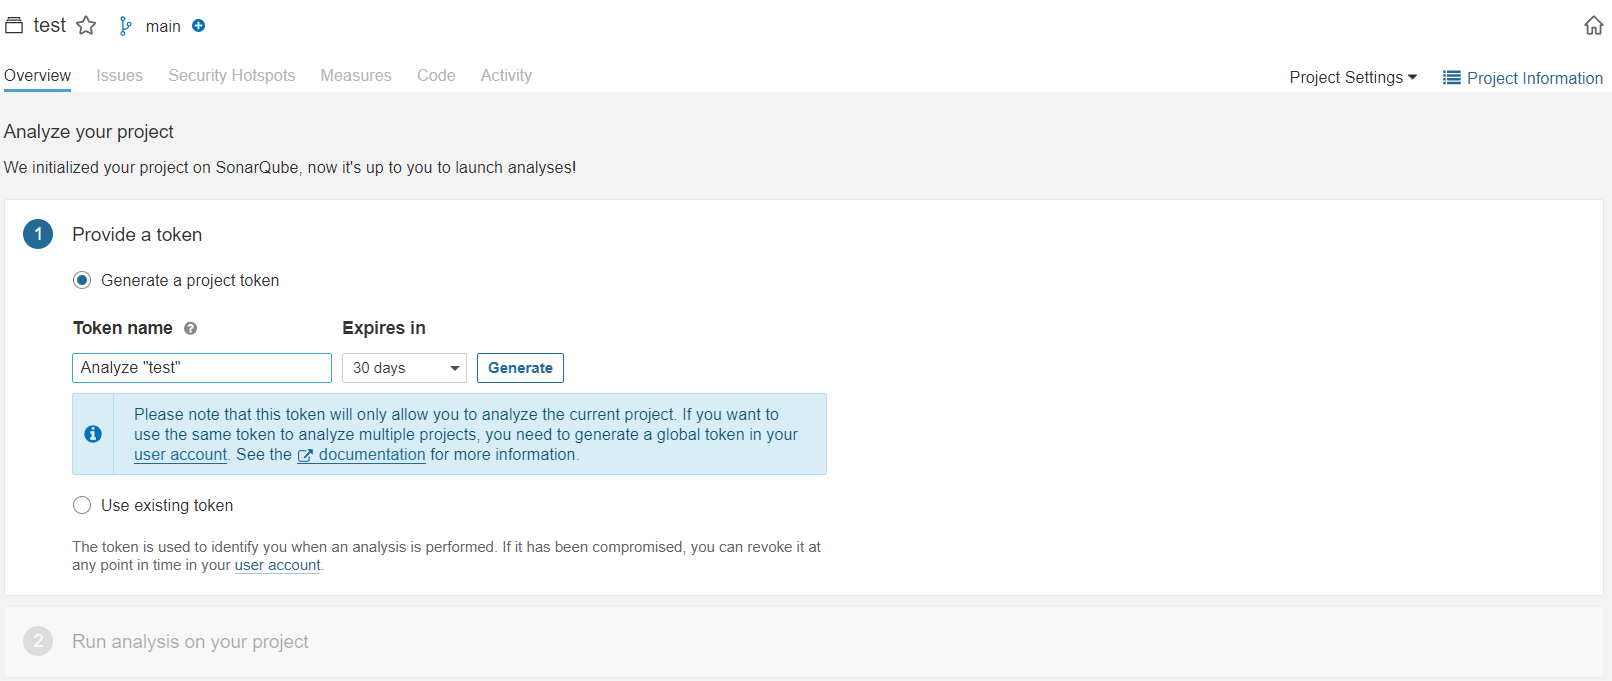Open the documentation link in the notice
This screenshot has height=681, width=1612.
[x=371, y=455]
